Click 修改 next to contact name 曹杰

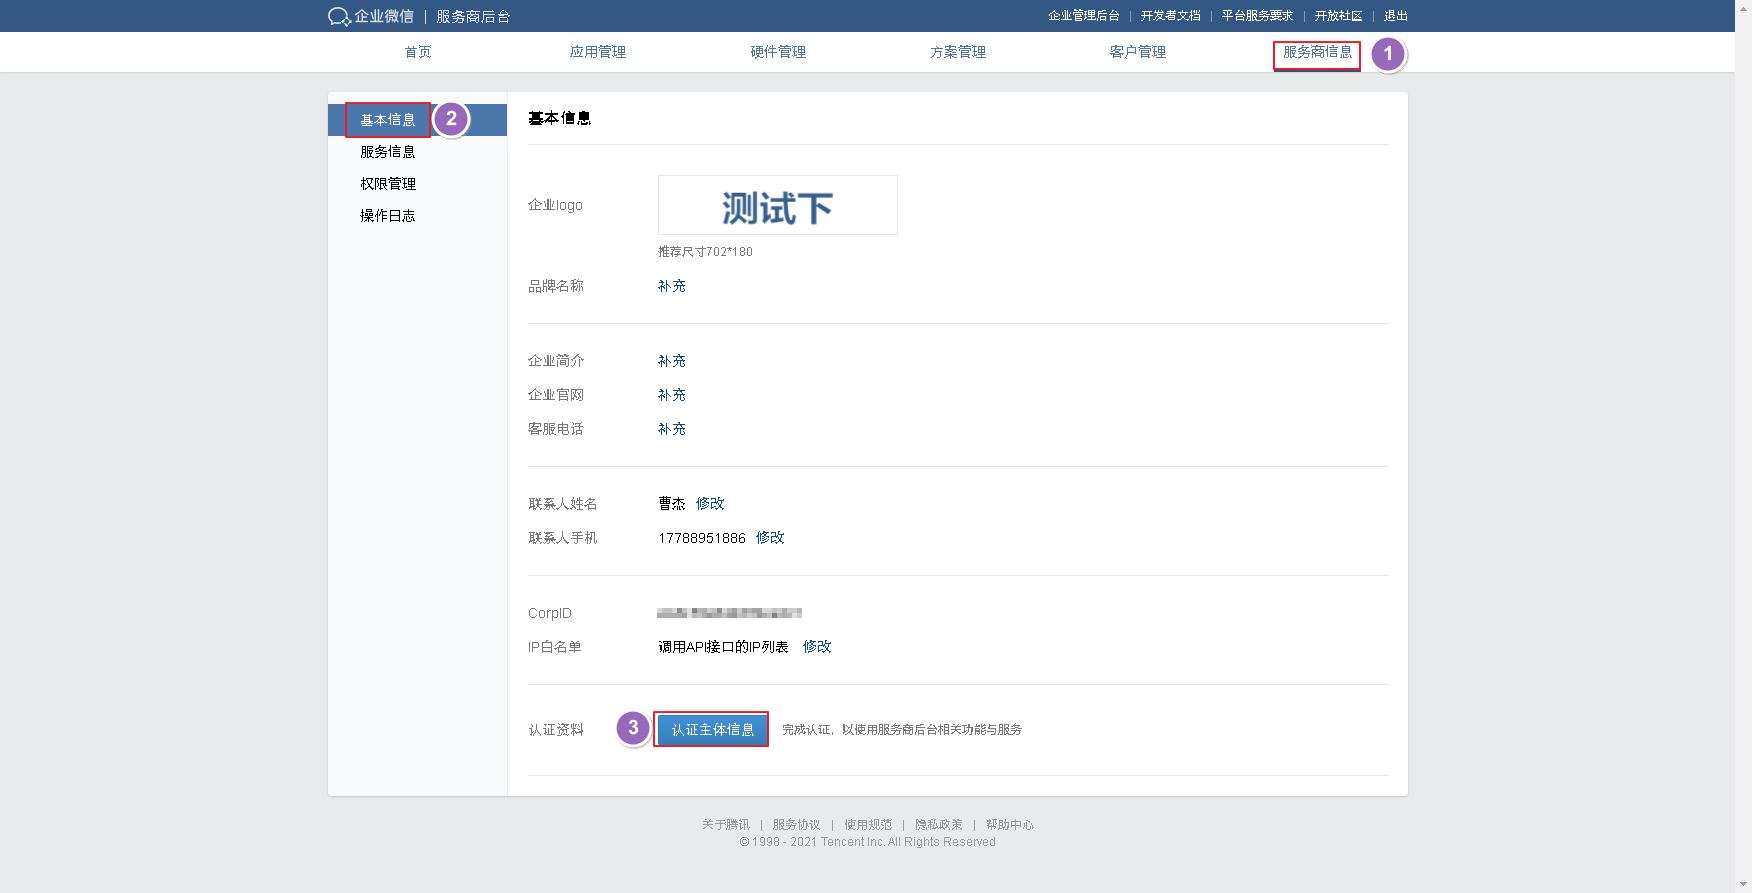[x=710, y=504]
